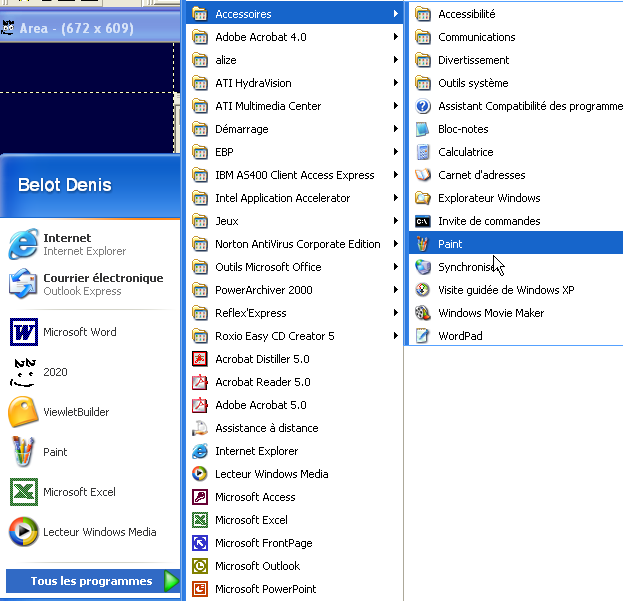623x601 pixels.
Task: Expand the EBP folder
Action: click(295, 152)
